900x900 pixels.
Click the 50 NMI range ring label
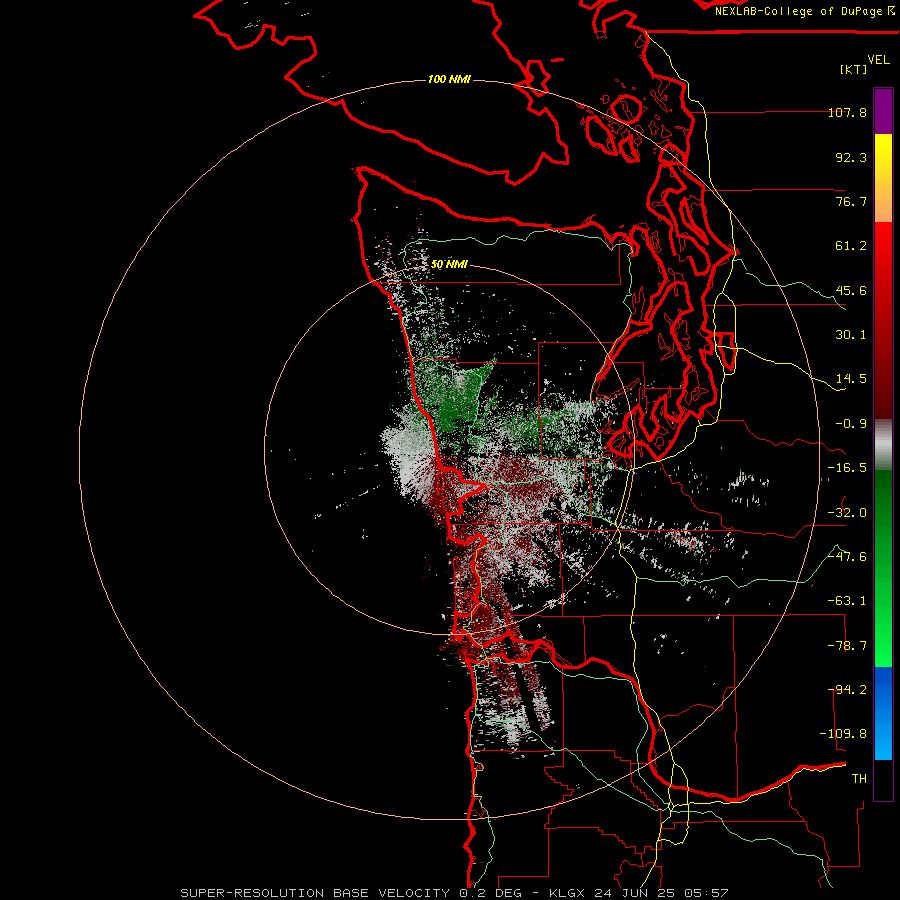[x=449, y=264]
